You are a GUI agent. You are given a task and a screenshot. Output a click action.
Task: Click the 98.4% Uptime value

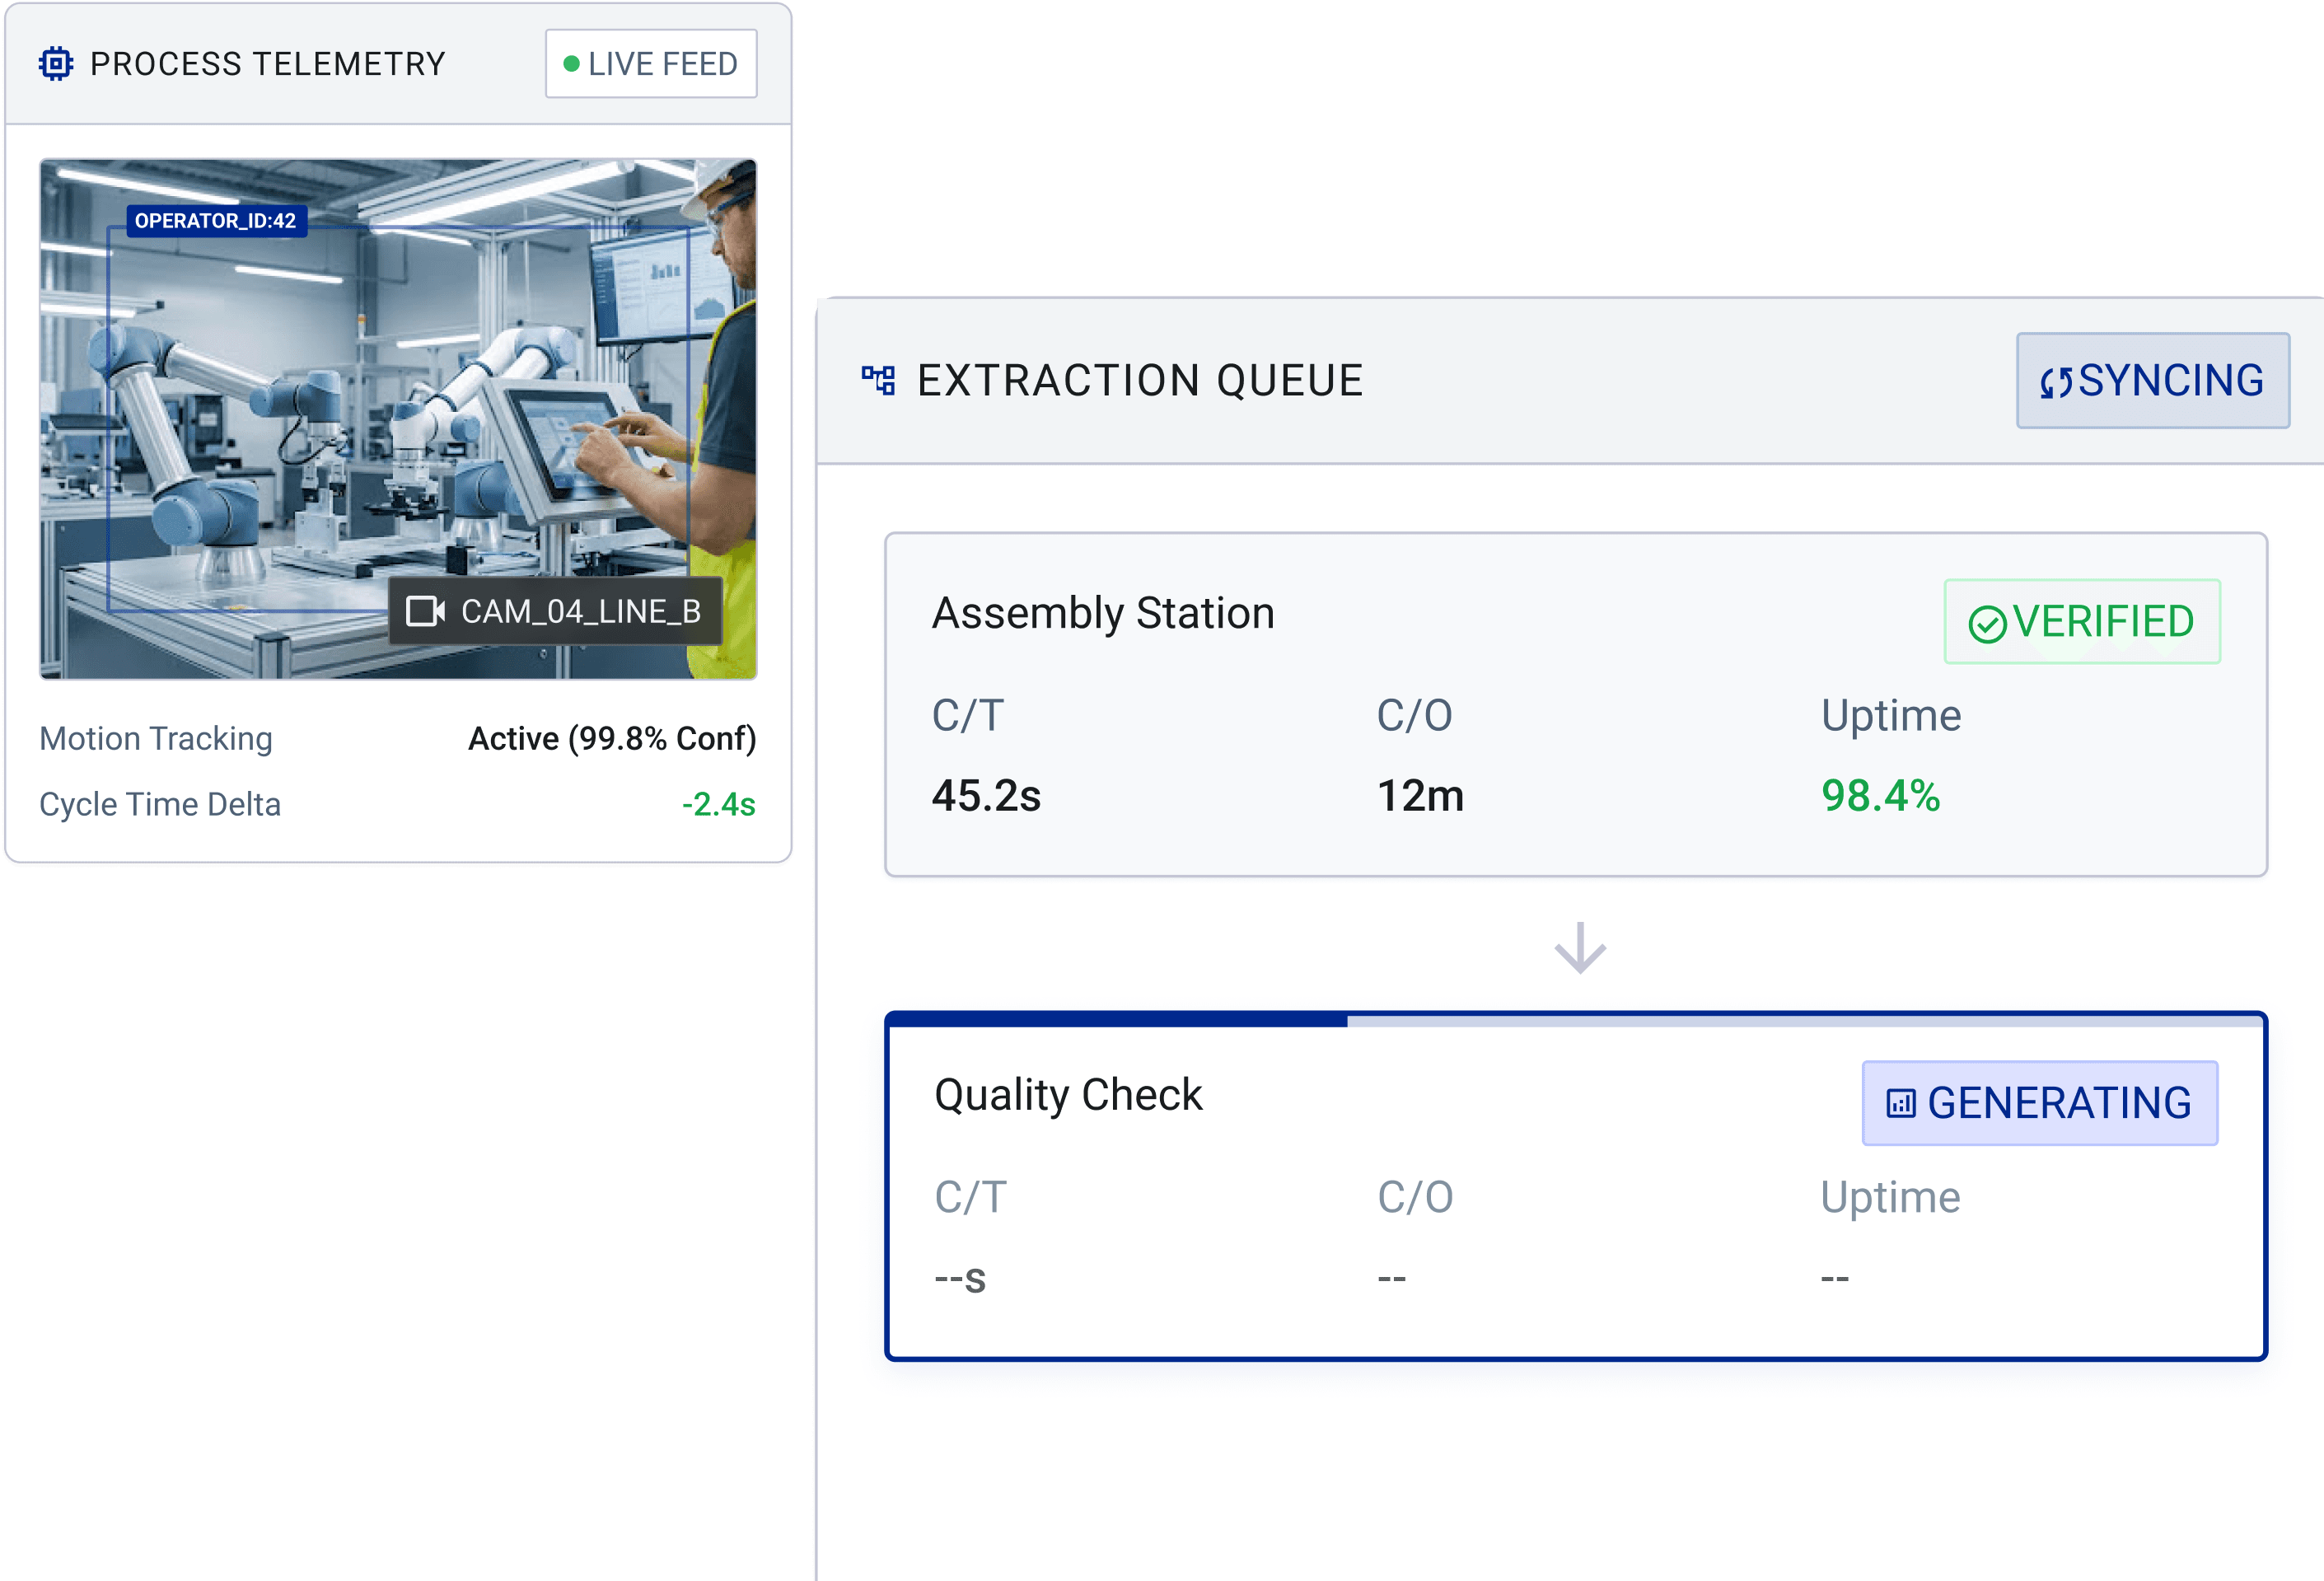pyautogui.click(x=1880, y=796)
